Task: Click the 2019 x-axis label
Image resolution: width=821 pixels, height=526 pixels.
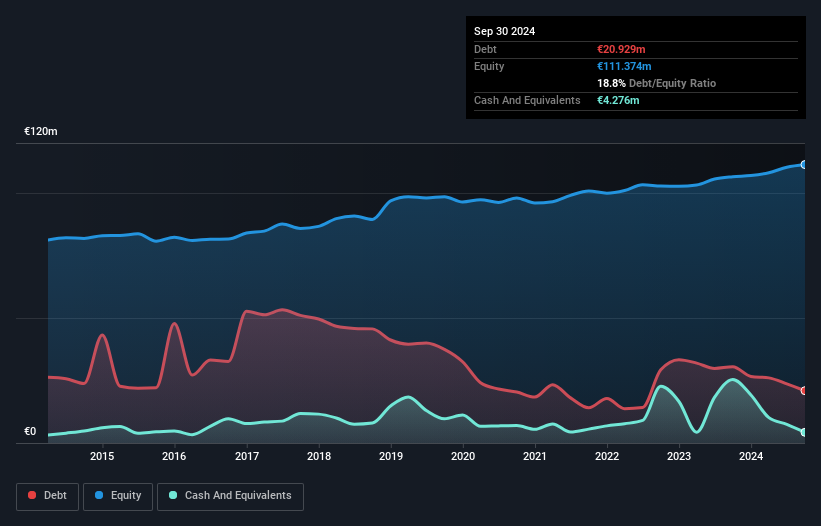Action: coord(391,456)
